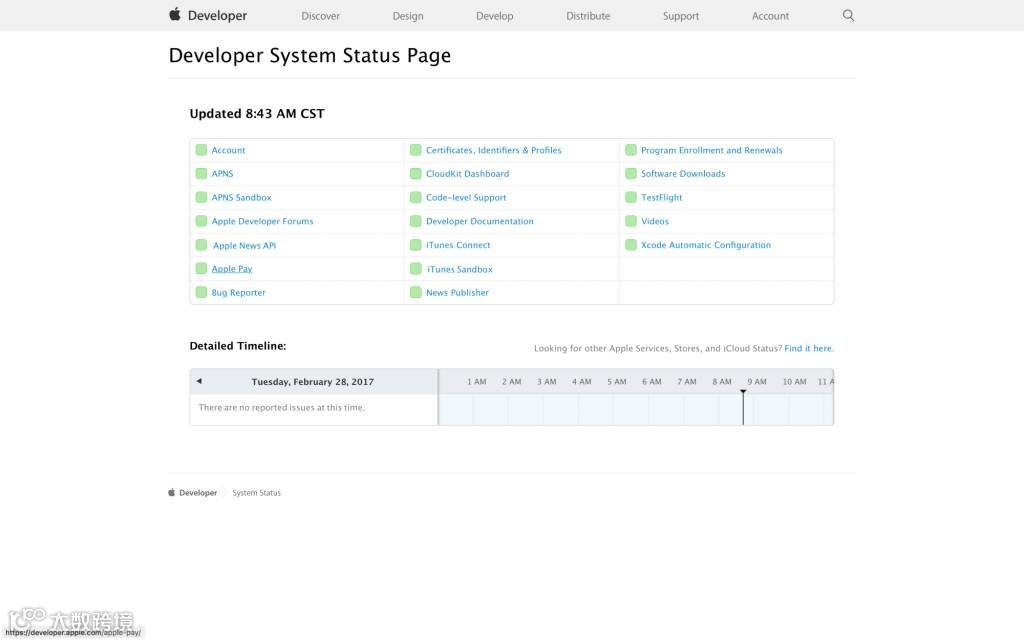Open the TestFlight link

click(661, 197)
